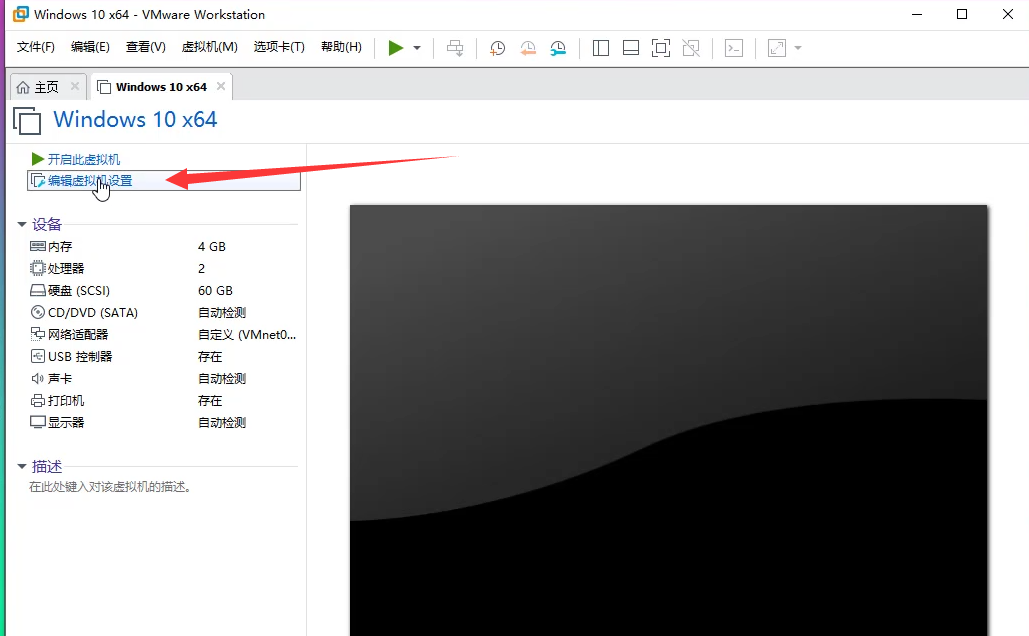Image resolution: width=1029 pixels, height=636 pixels.
Task: Toggle the library sidebar panel visibility
Action: pos(600,47)
